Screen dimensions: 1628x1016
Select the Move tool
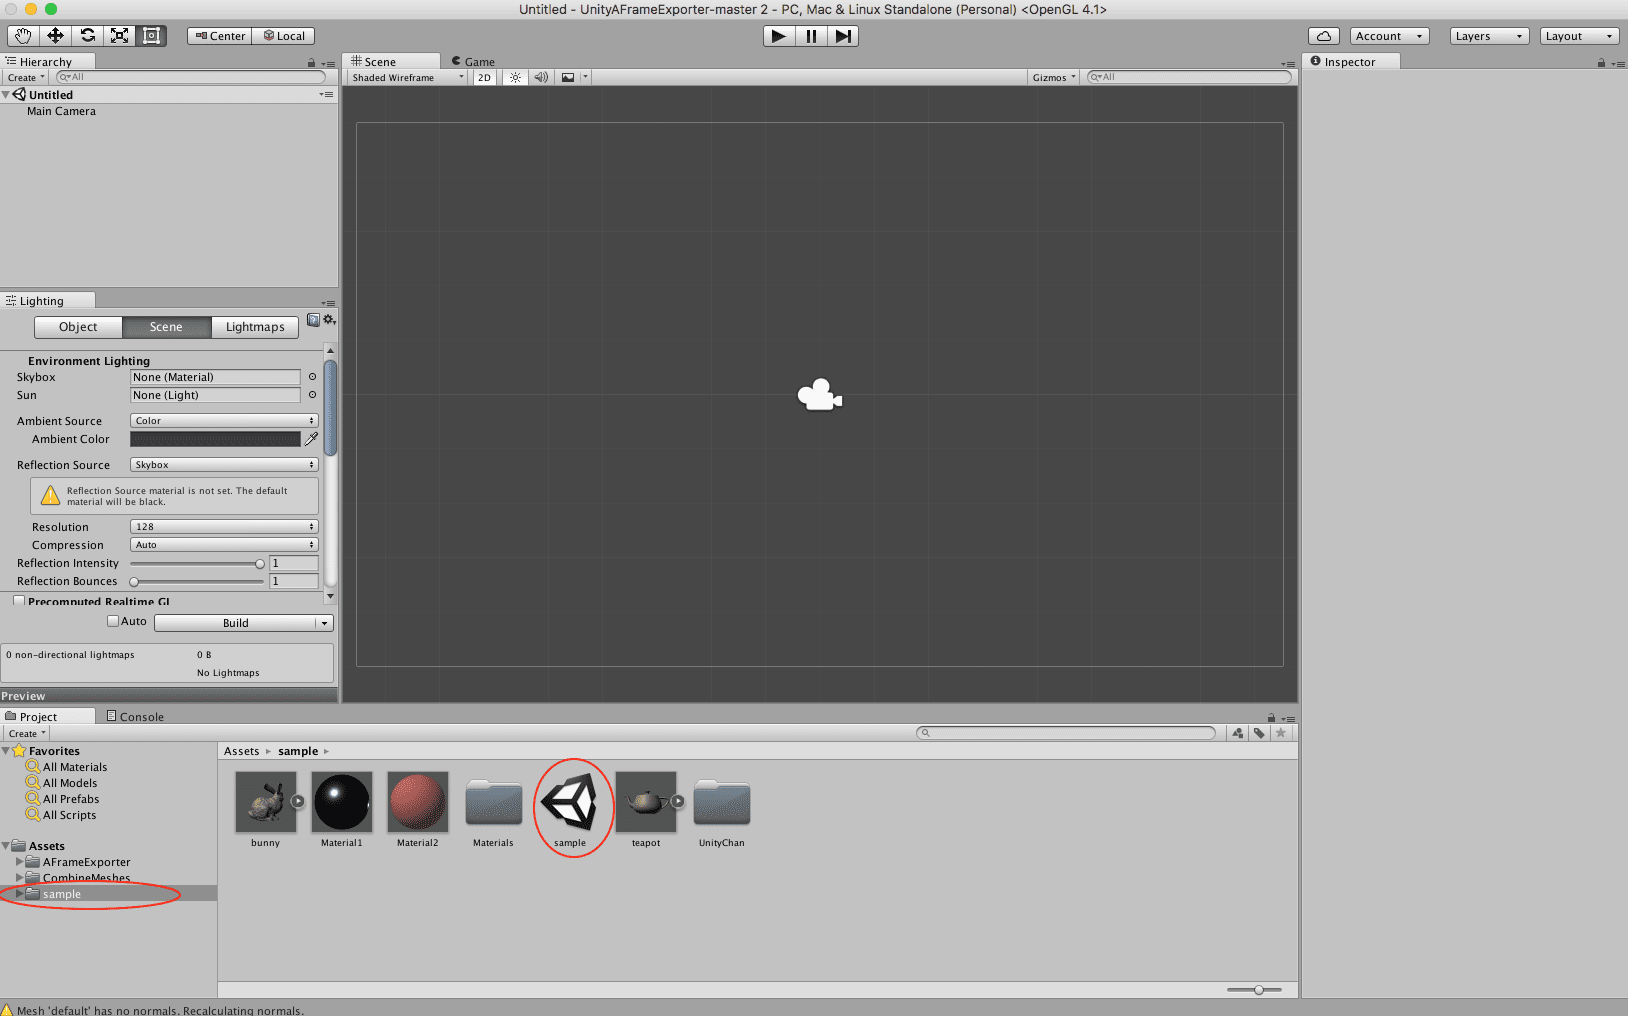click(x=55, y=36)
